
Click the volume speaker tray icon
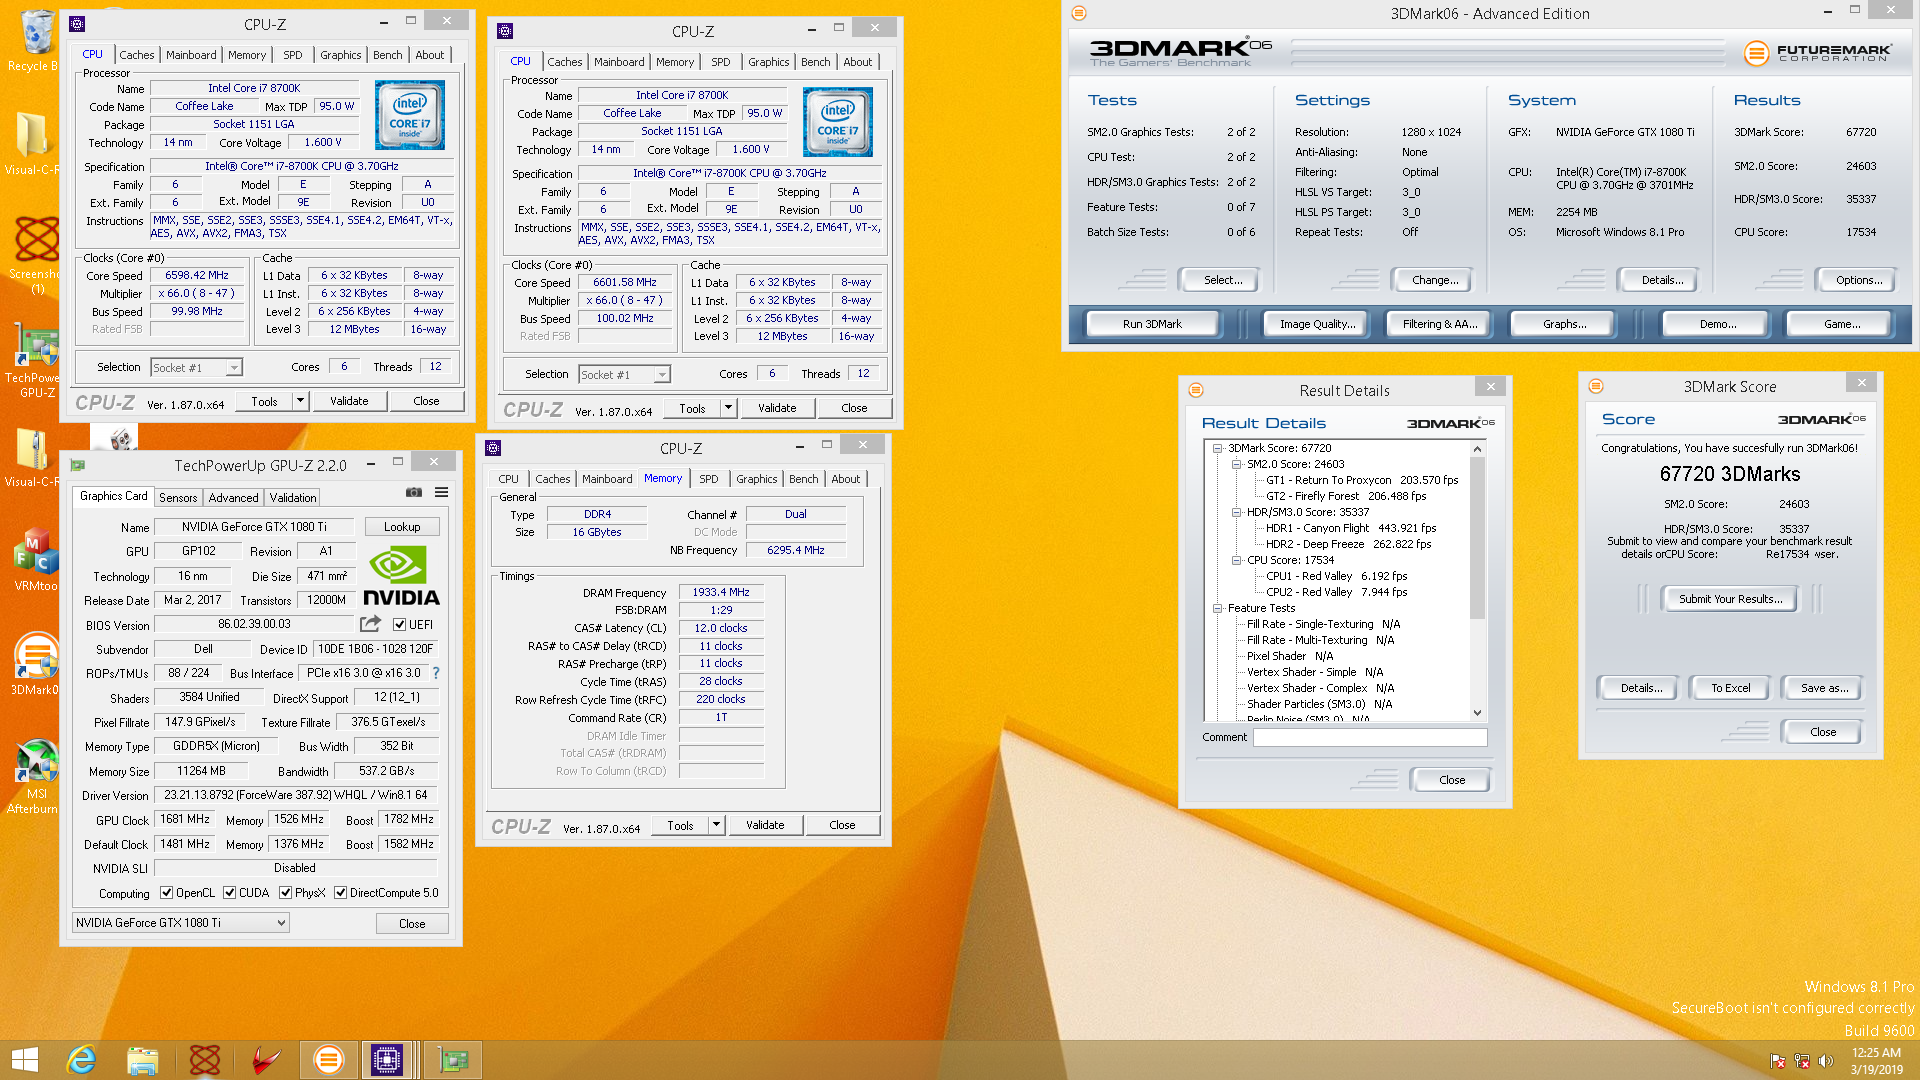tap(1825, 1061)
